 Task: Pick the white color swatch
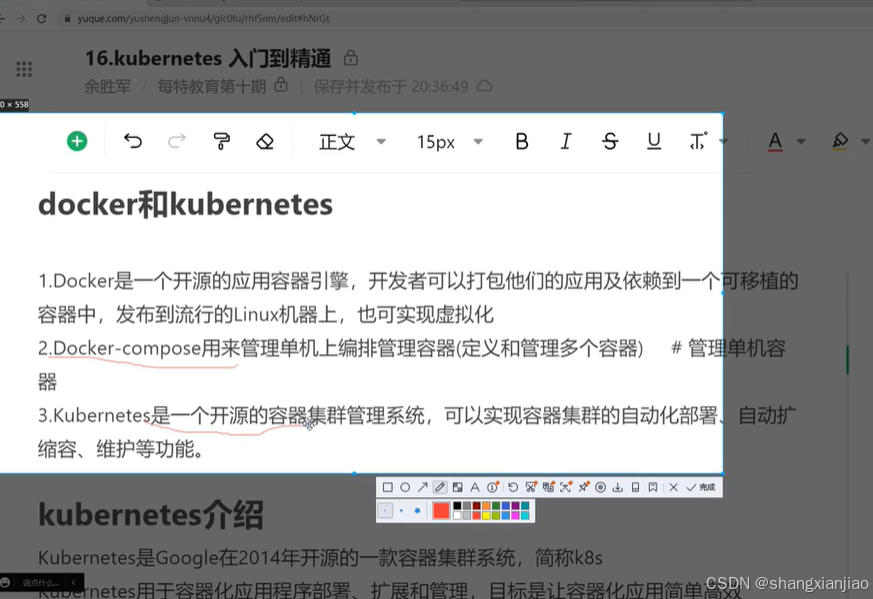tap(457, 515)
